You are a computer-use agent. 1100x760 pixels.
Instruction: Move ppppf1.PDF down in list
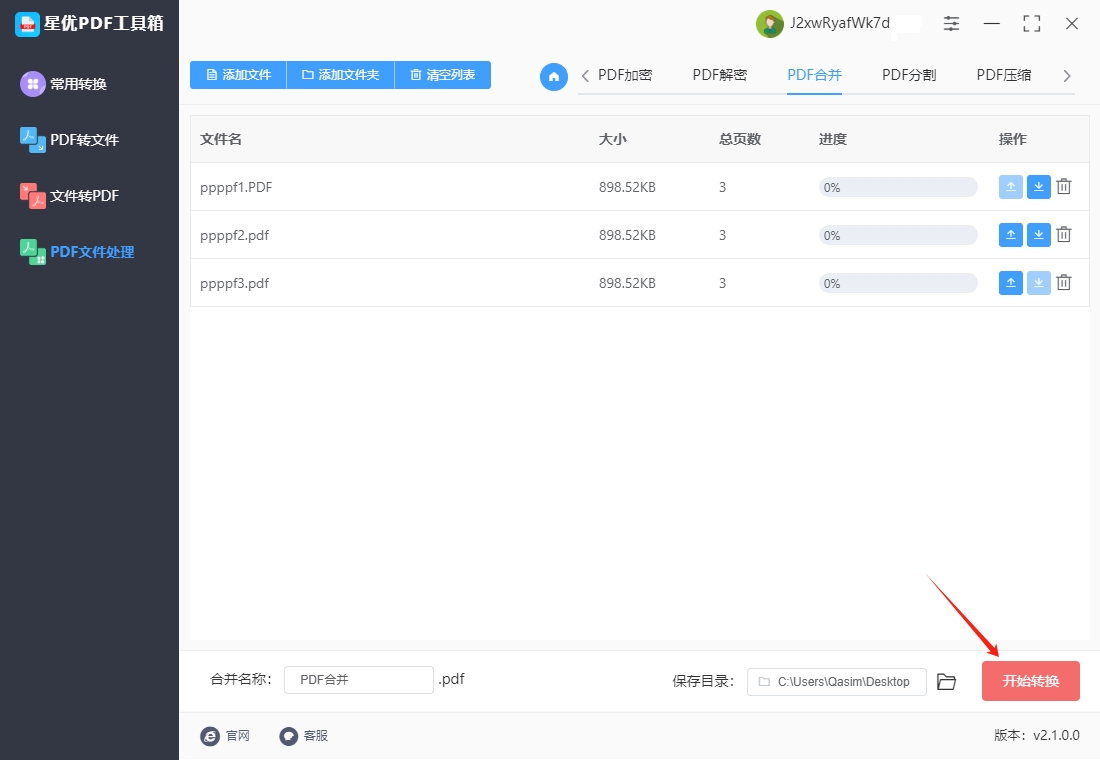coord(1038,187)
